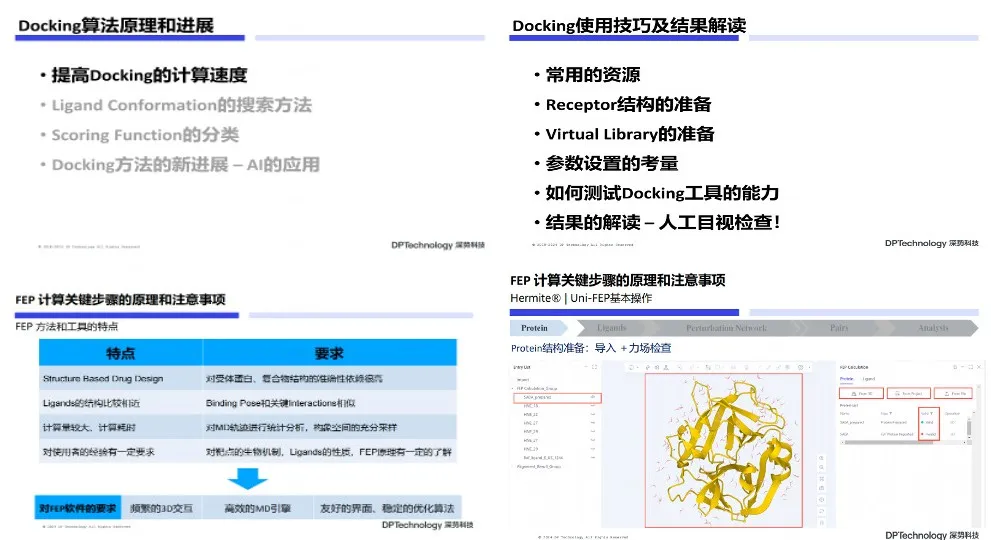Screen dimensions: 991x540
Task: Collapse the FEP Calculation Group tree node
Action: [x=514, y=388]
